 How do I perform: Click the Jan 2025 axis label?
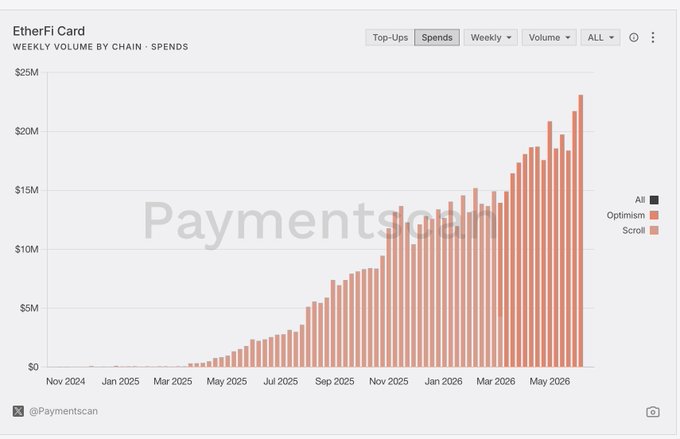(x=121, y=381)
